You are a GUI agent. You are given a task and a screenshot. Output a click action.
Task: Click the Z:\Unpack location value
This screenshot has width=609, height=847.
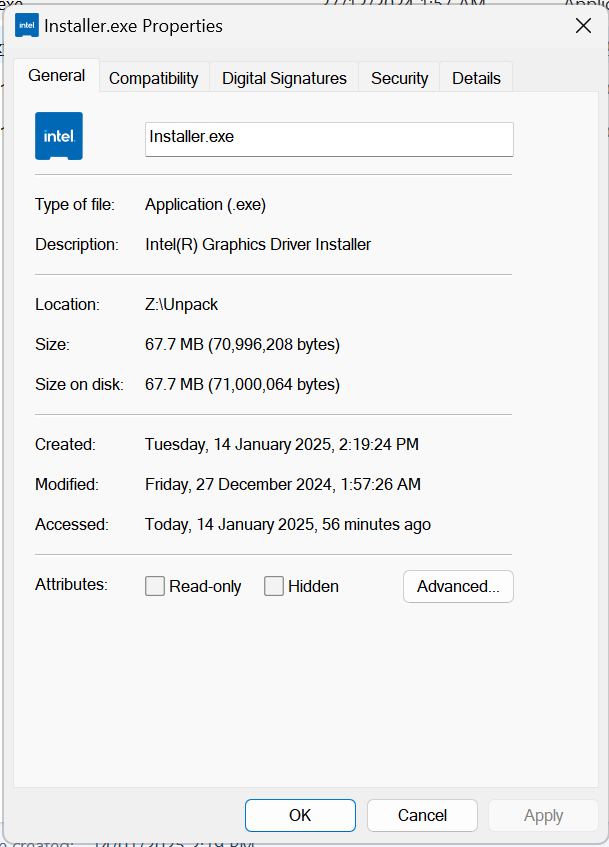181,305
